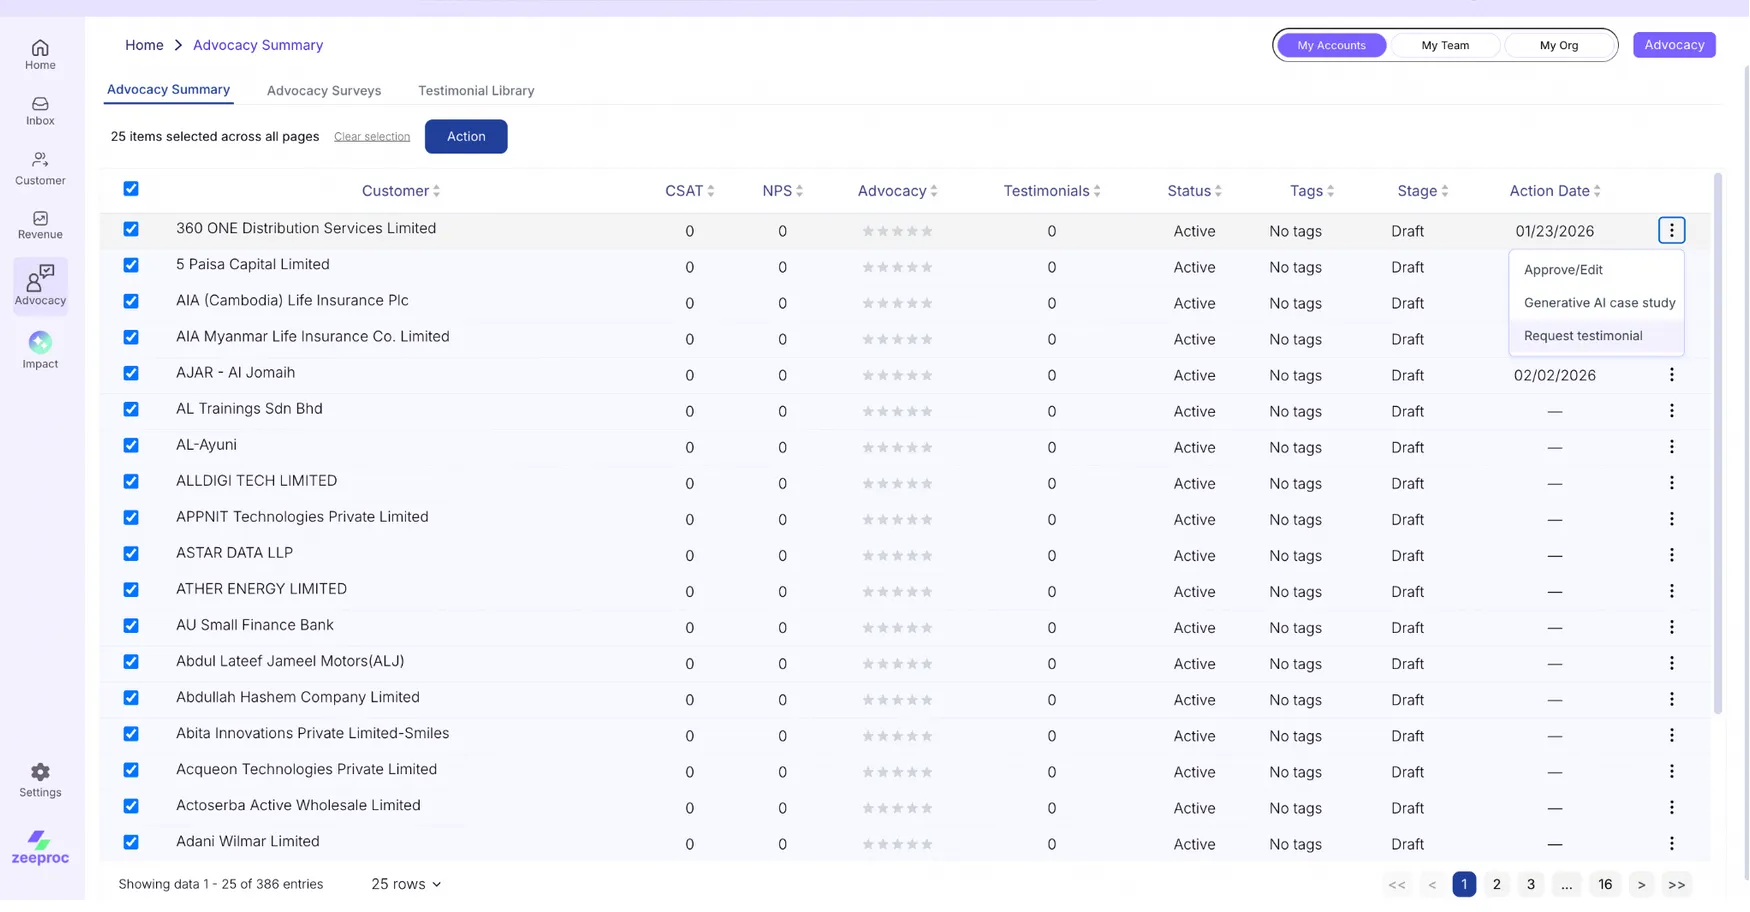1750x912 pixels.
Task: Open Home in the left sidebar
Action: pyautogui.click(x=40, y=54)
